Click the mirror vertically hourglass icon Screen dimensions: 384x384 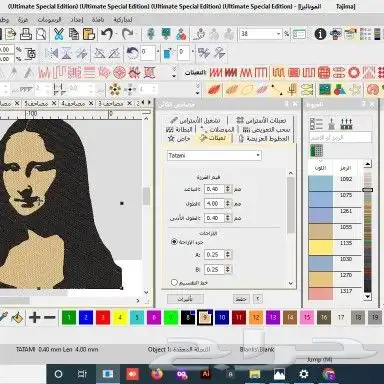(67, 53)
